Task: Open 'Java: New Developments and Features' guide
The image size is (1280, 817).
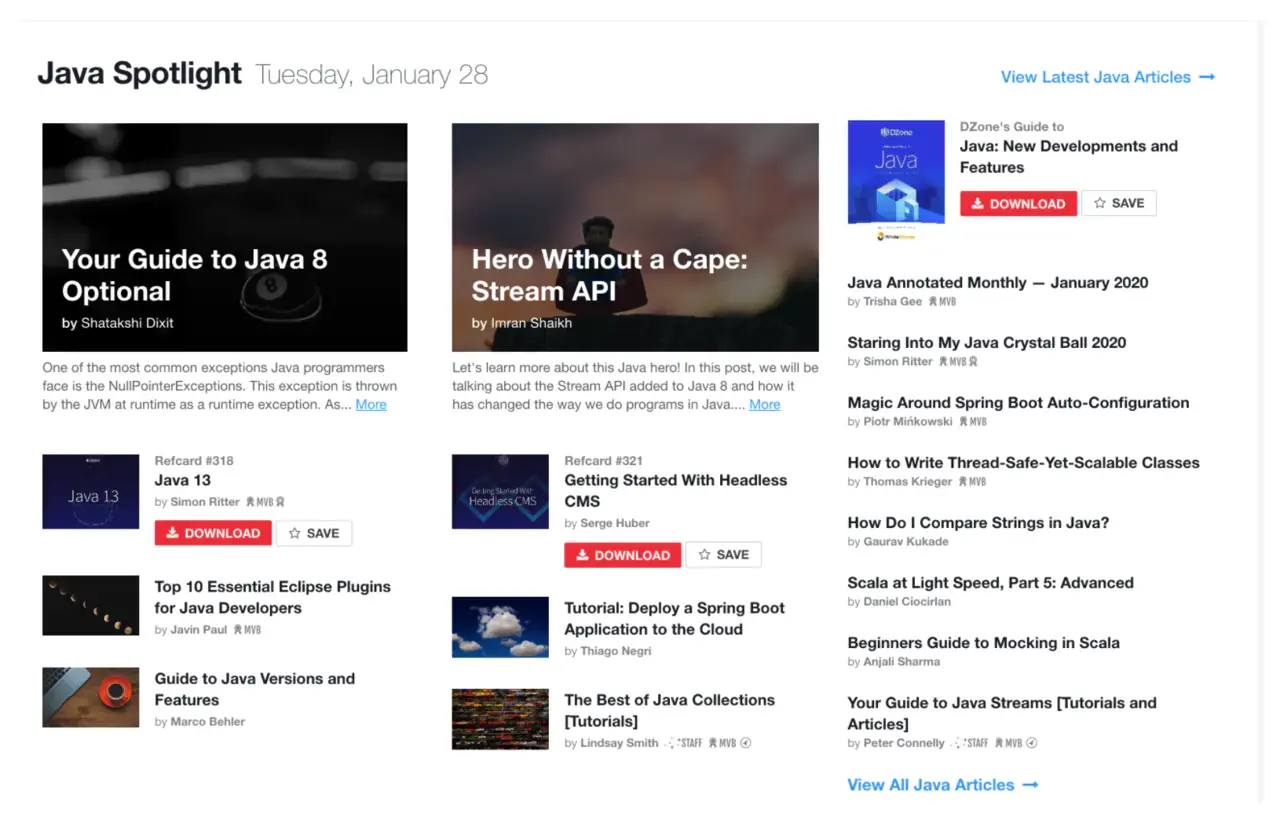Action: (x=1069, y=157)
